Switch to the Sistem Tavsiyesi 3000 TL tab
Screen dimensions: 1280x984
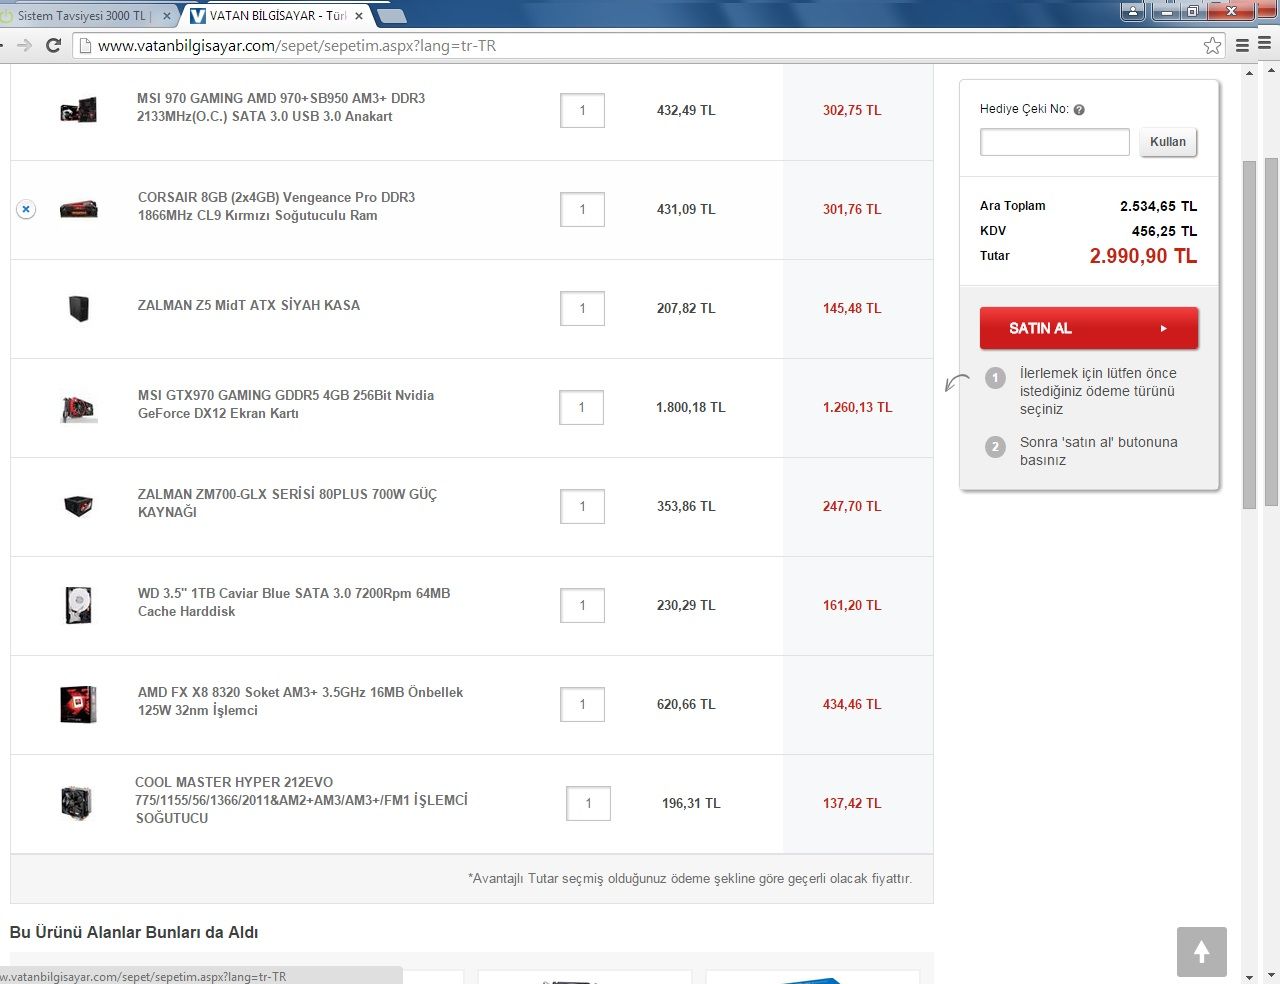pyautogui.click(x=82, y=16)
